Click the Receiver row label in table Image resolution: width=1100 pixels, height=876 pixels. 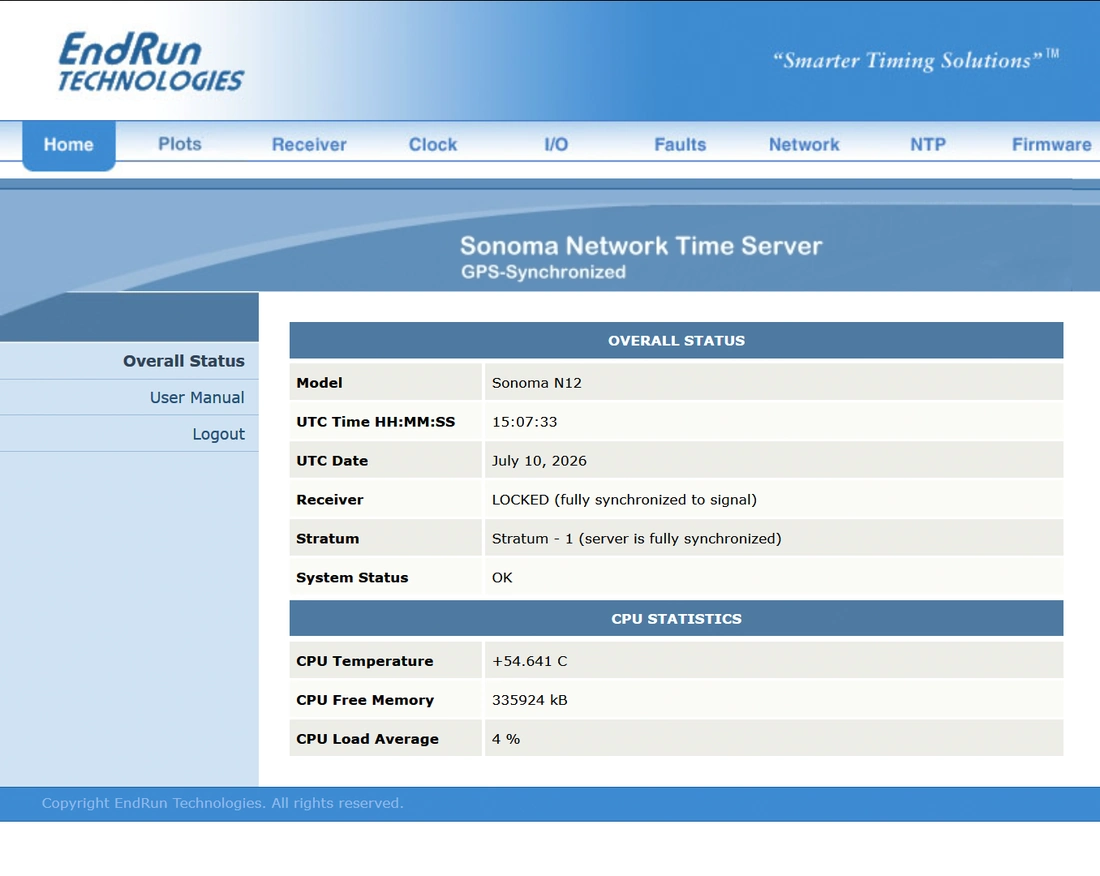pos(330,500)
